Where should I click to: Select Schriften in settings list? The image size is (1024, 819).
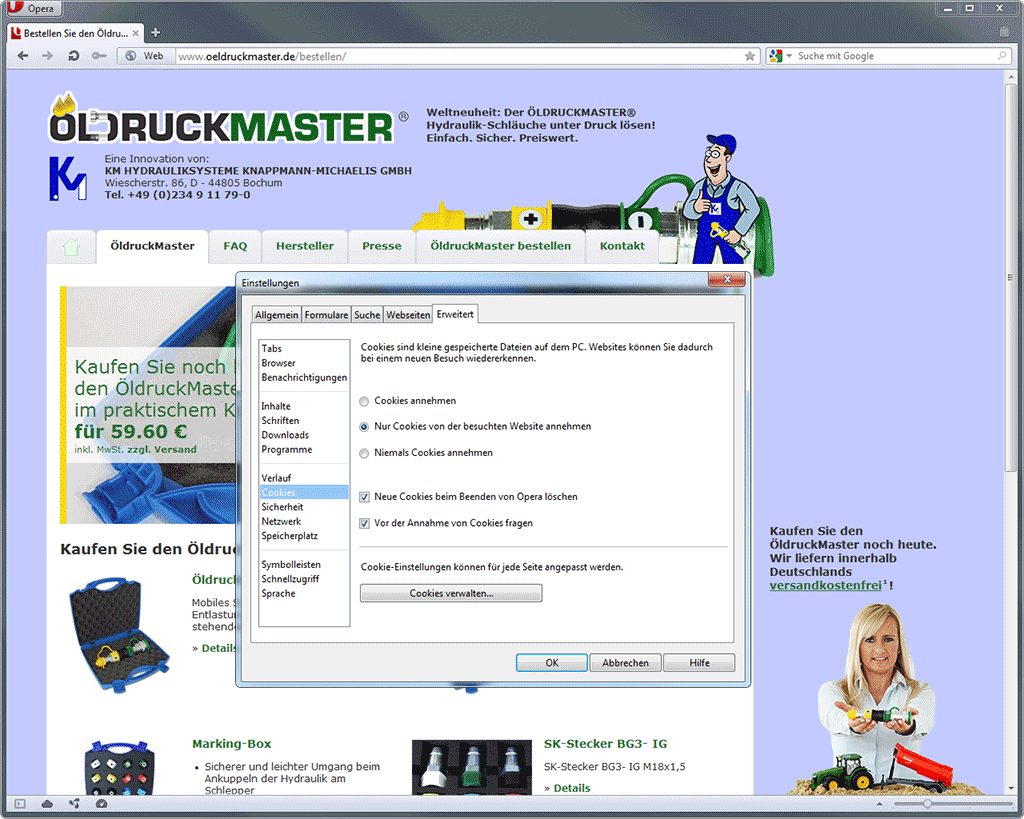pos(304,421)
